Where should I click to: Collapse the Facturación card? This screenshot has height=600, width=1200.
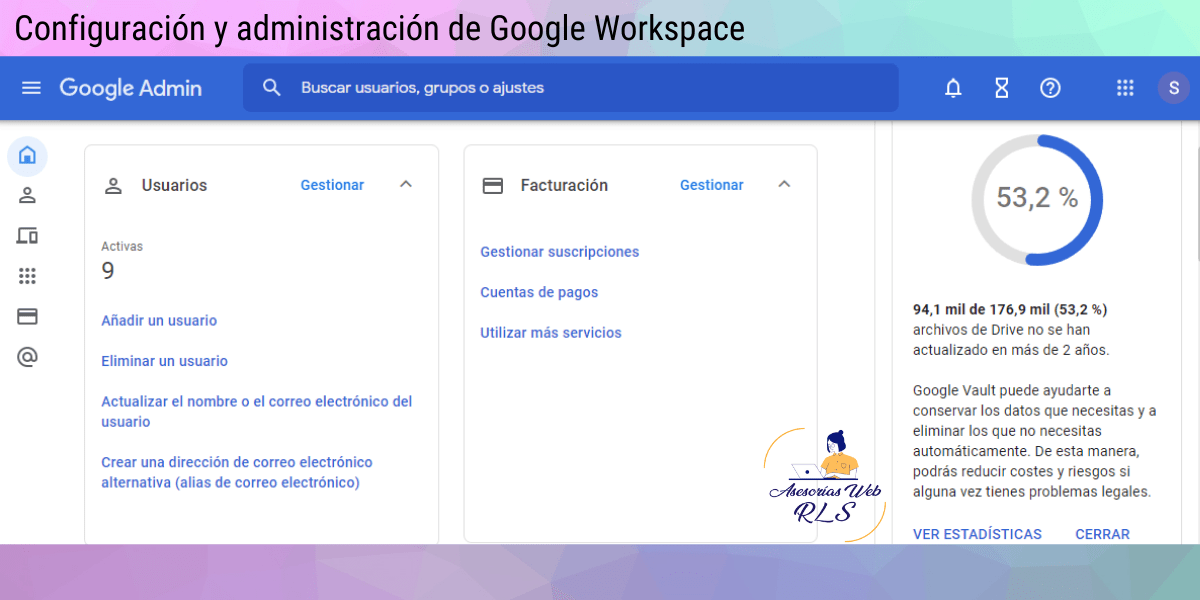(x=785, y=184)
